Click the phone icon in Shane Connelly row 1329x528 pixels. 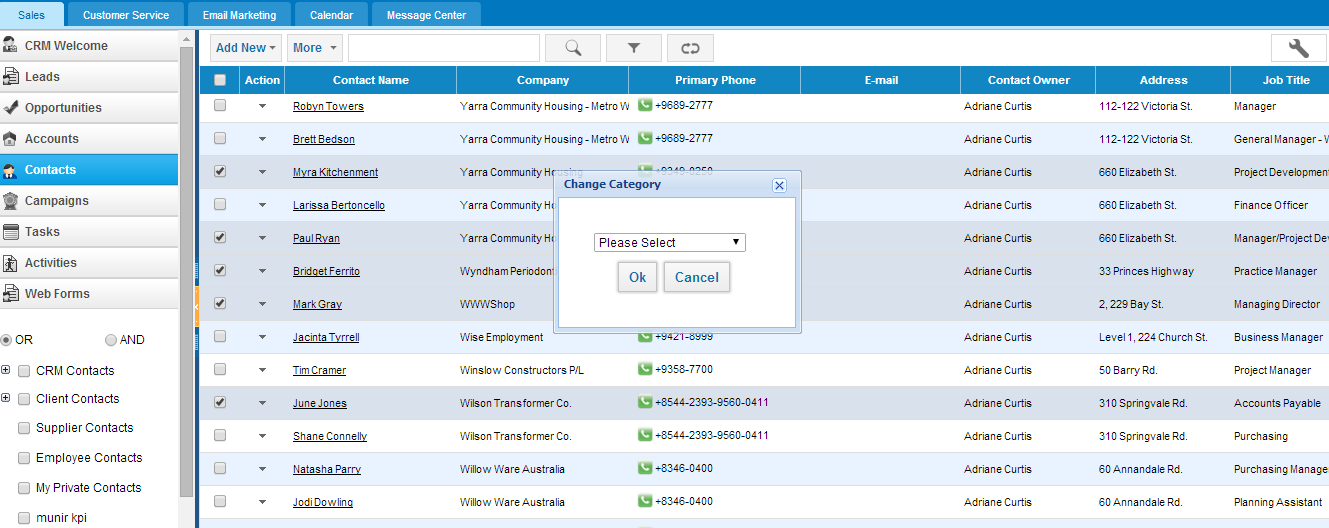click(x=645, y=435)
